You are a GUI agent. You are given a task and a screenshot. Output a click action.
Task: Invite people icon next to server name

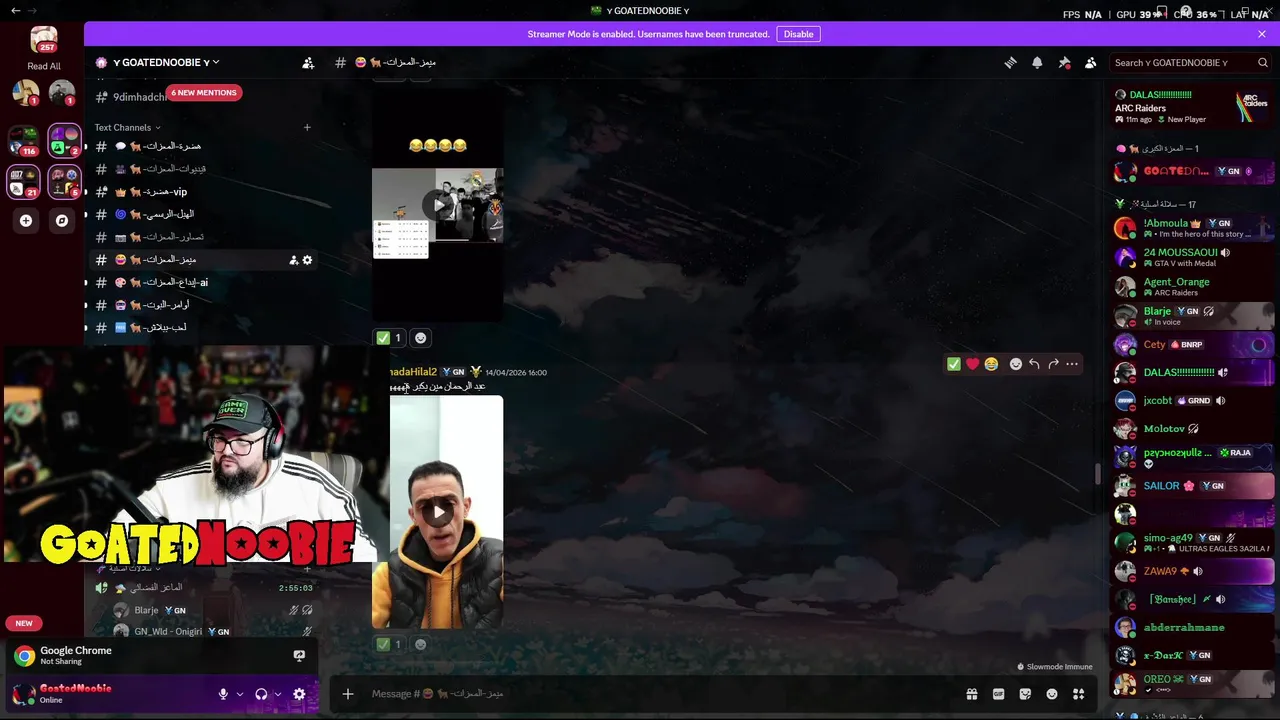(x=308, y=62)
